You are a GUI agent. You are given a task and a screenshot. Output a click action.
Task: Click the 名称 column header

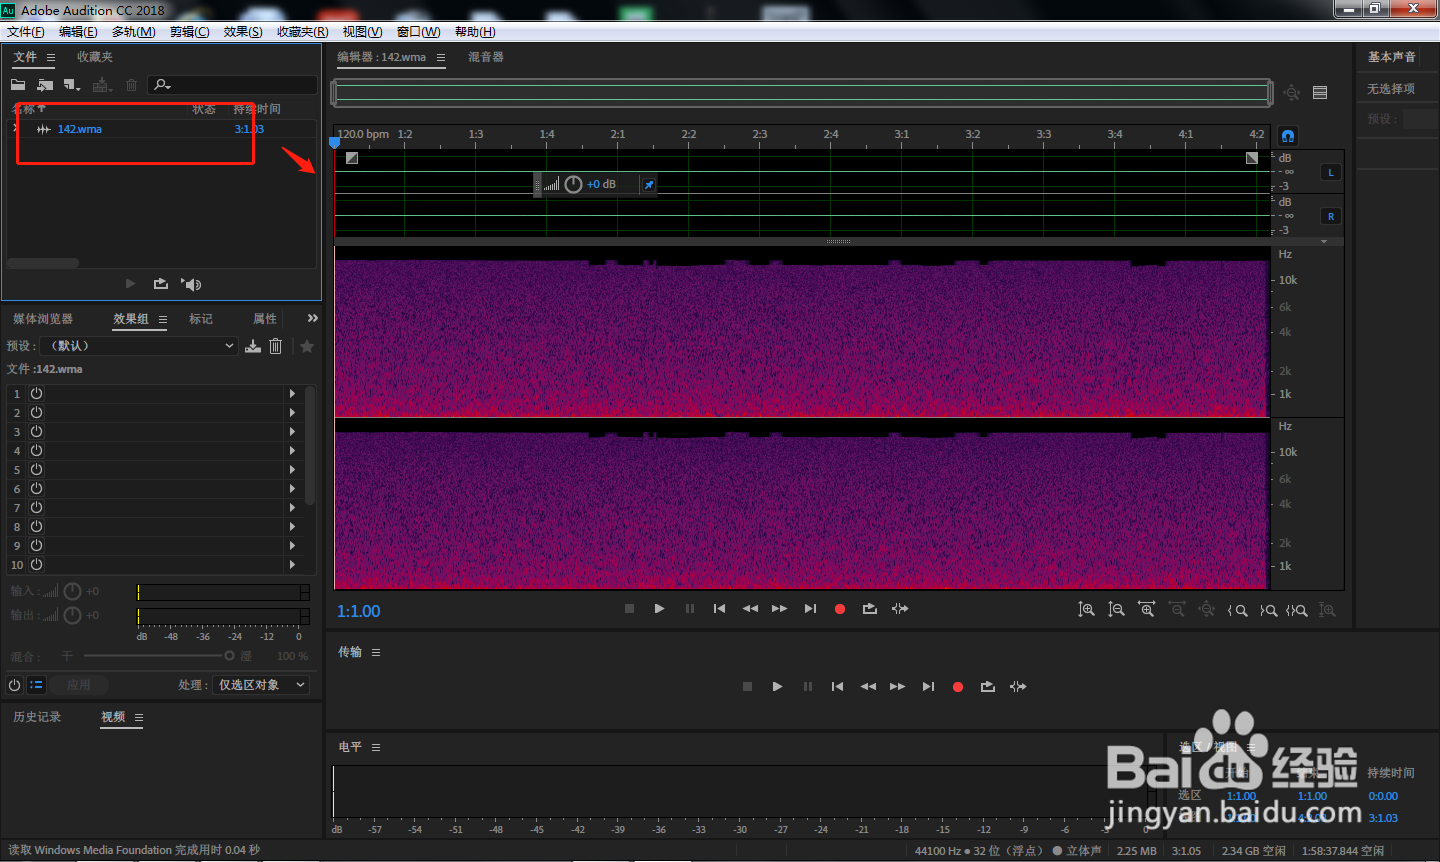tap(24, 109)
